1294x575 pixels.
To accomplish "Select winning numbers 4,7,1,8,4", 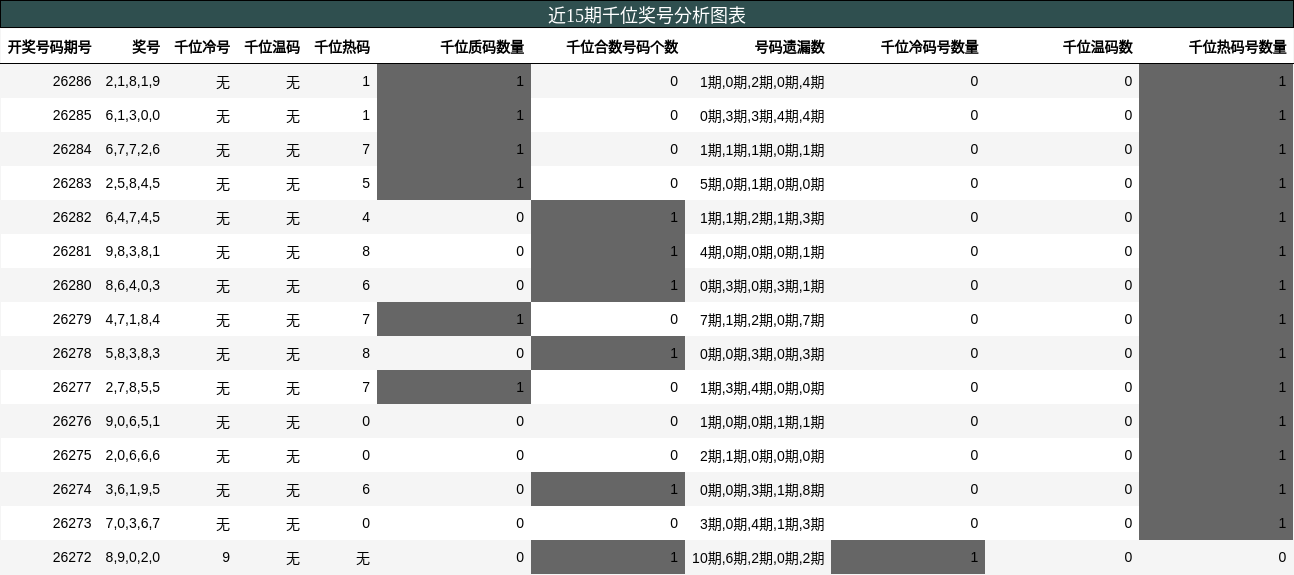I will pos(133,319).
